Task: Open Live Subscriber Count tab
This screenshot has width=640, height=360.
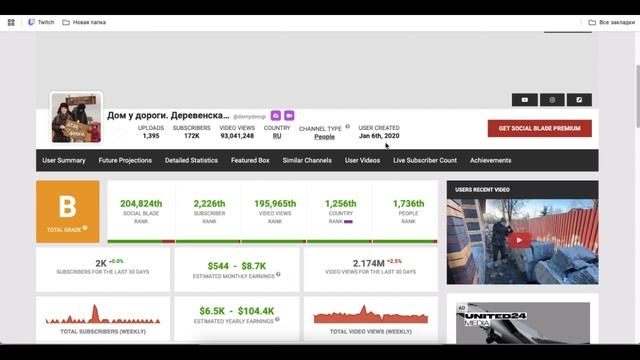Action: click(425, 160)
